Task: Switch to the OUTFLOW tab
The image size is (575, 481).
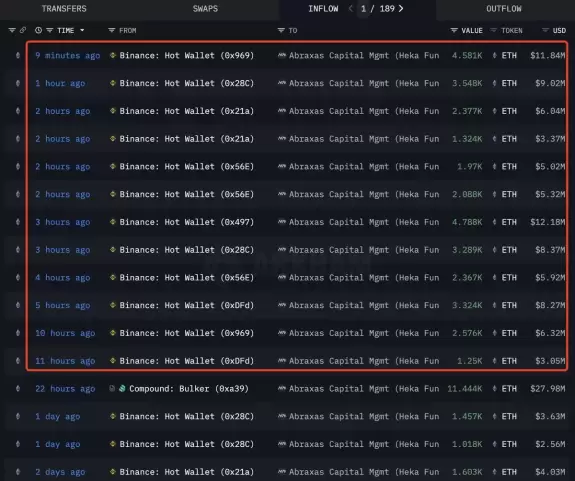Action: (503, 9)
